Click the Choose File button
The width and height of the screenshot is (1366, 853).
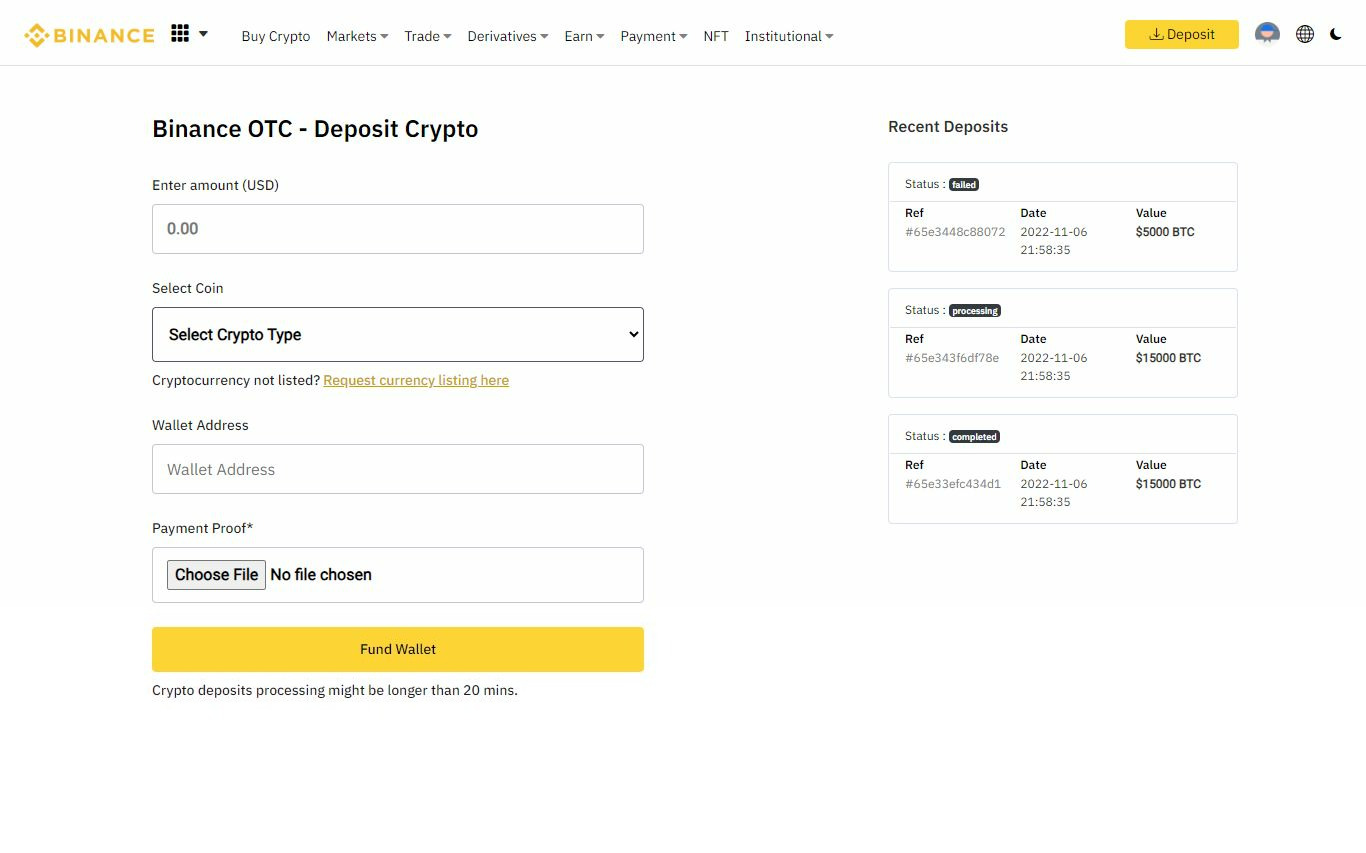pyautogui.click(x=216, y=575)
